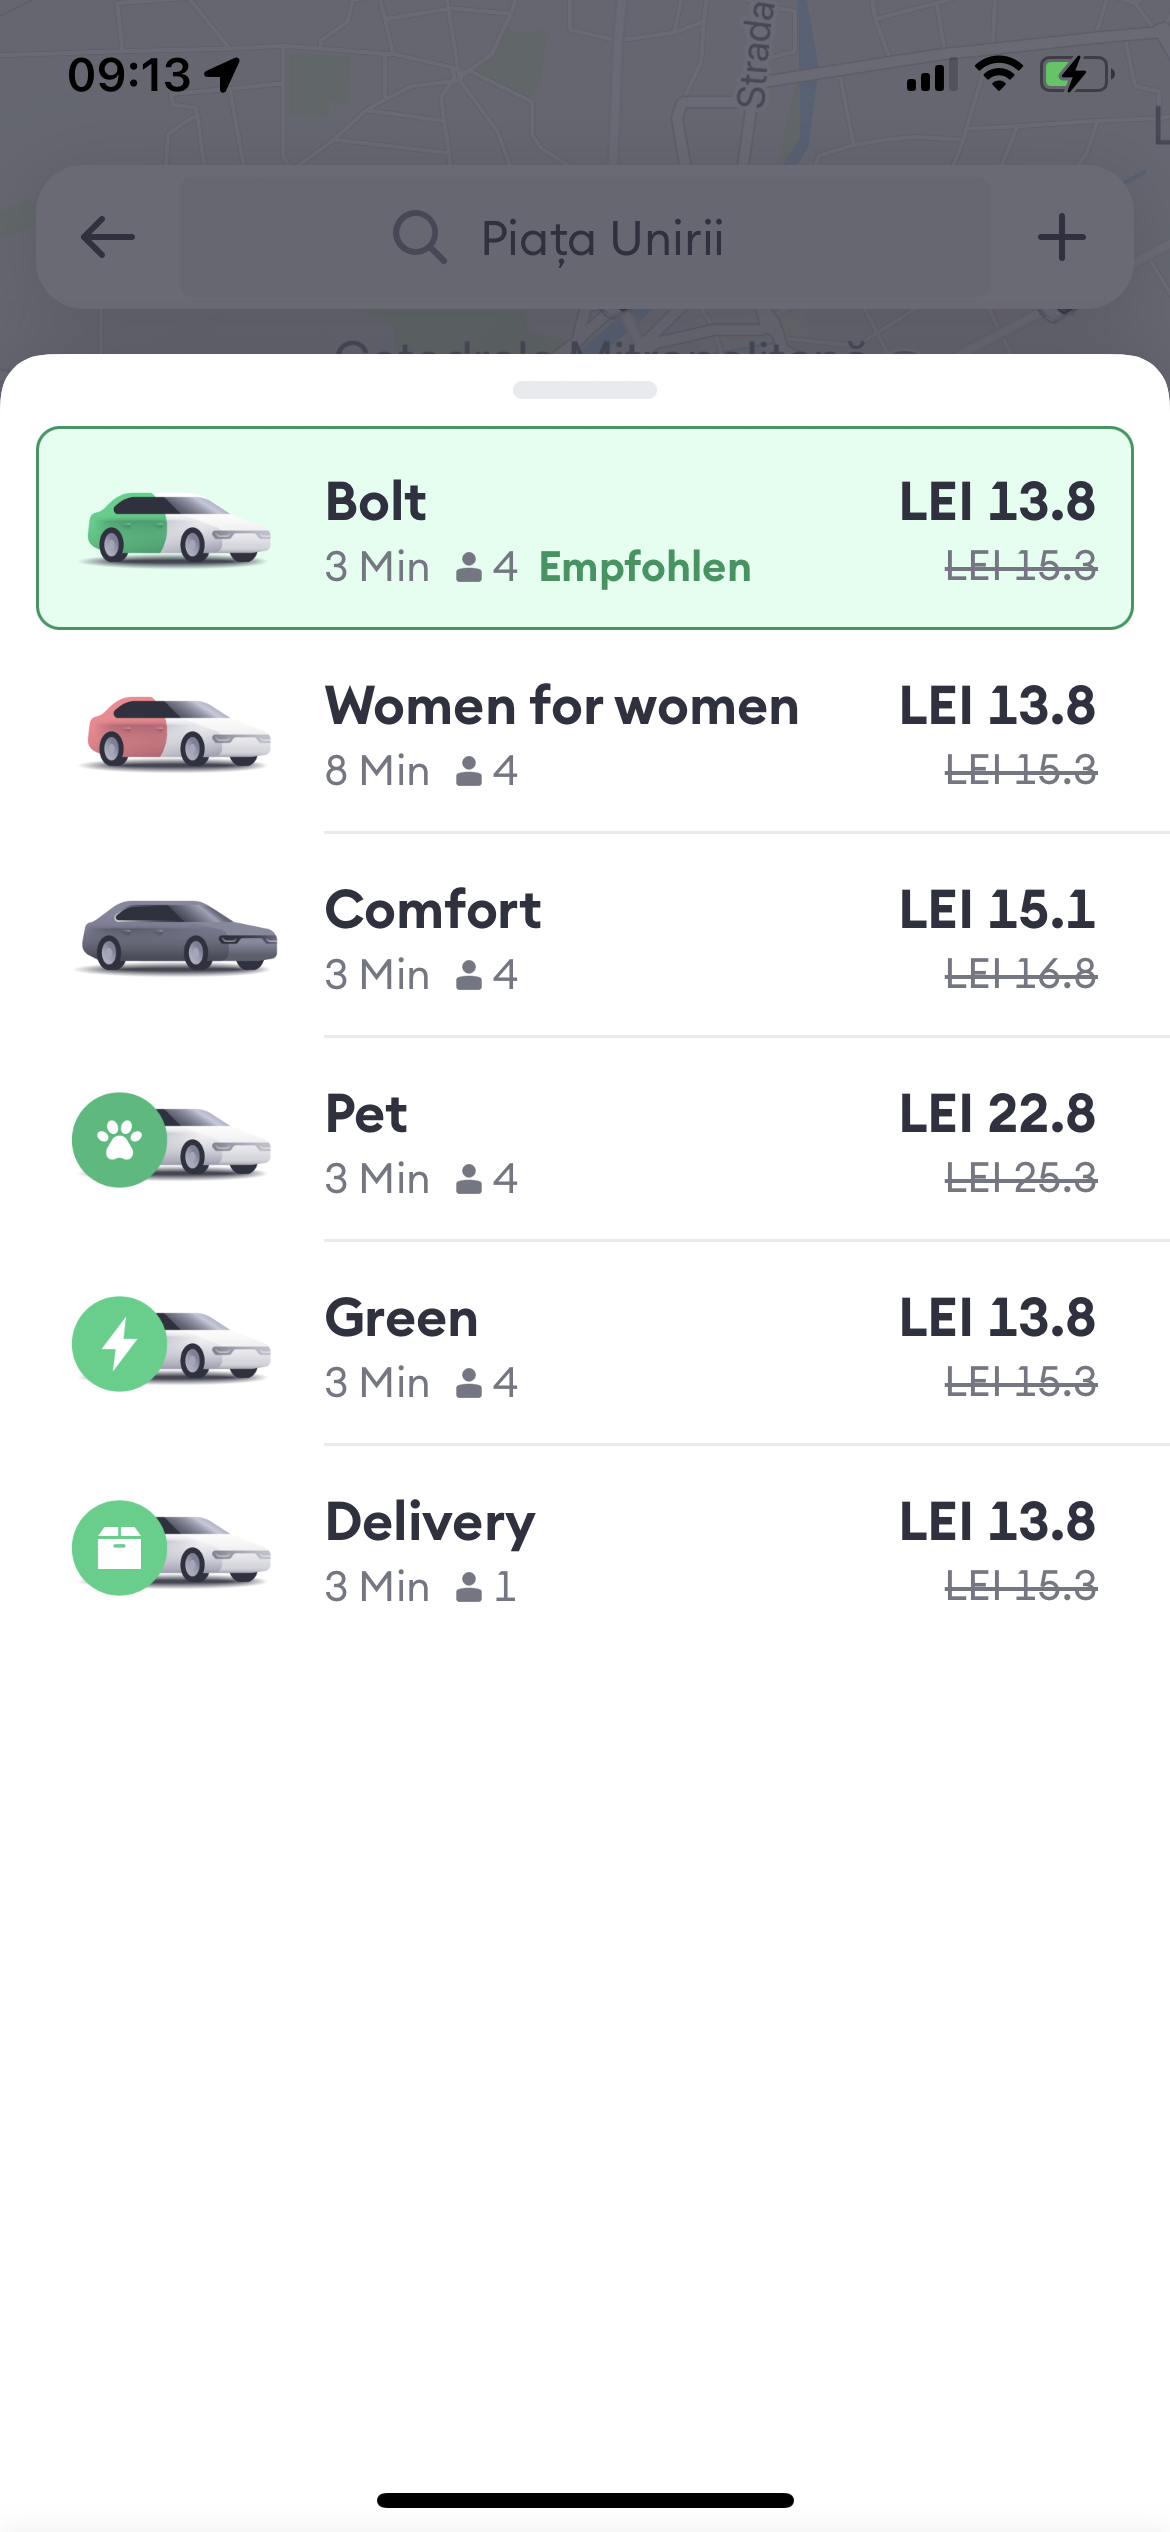Viewport: 1170px width, 2532px height.
Task: Tap the Comfort price LEI 15.1
Action: pyautogui.click(x=997, y=910)
